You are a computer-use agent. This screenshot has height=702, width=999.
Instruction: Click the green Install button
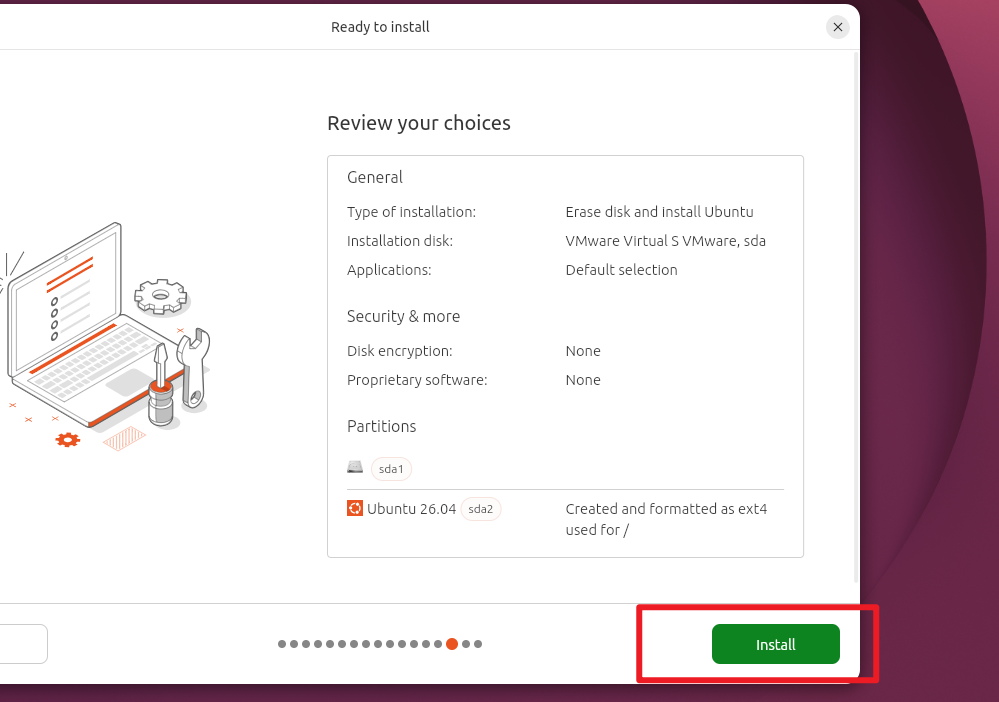pyautogui.click(x=775, y=644)
